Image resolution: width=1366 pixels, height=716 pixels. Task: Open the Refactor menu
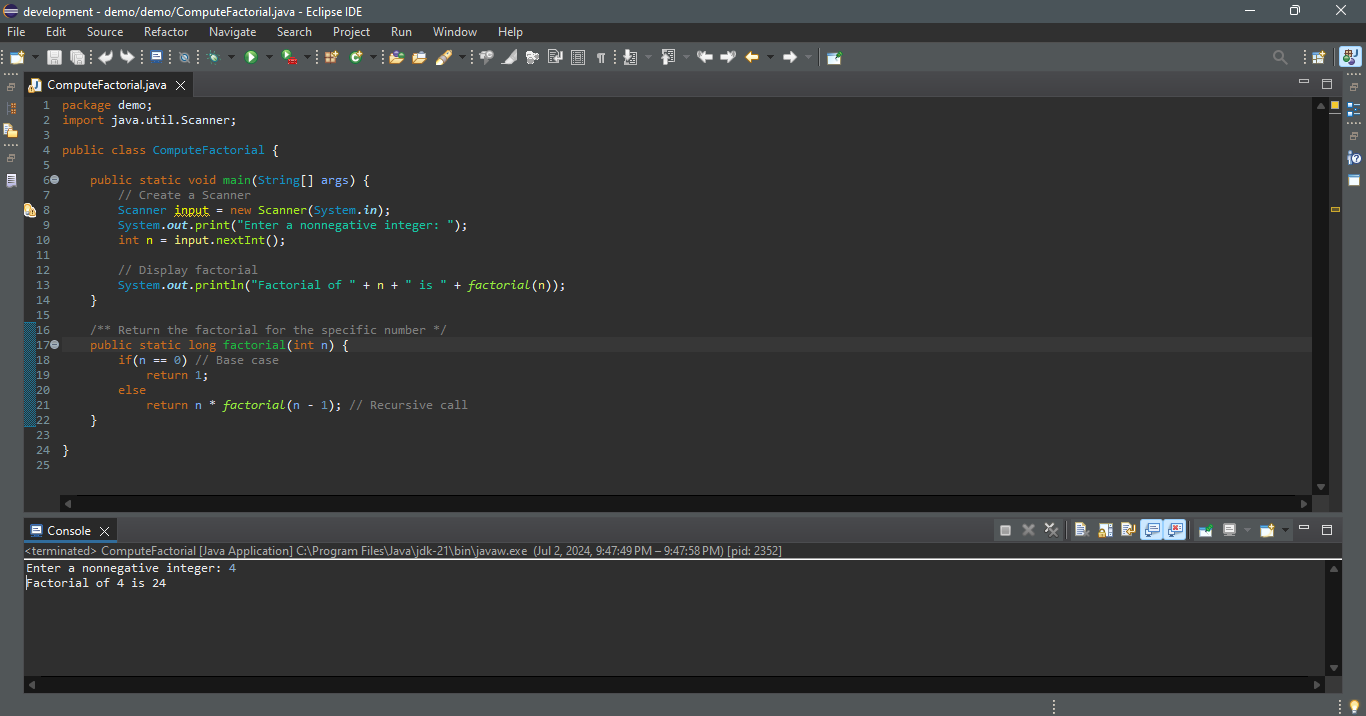coord(166,32)
